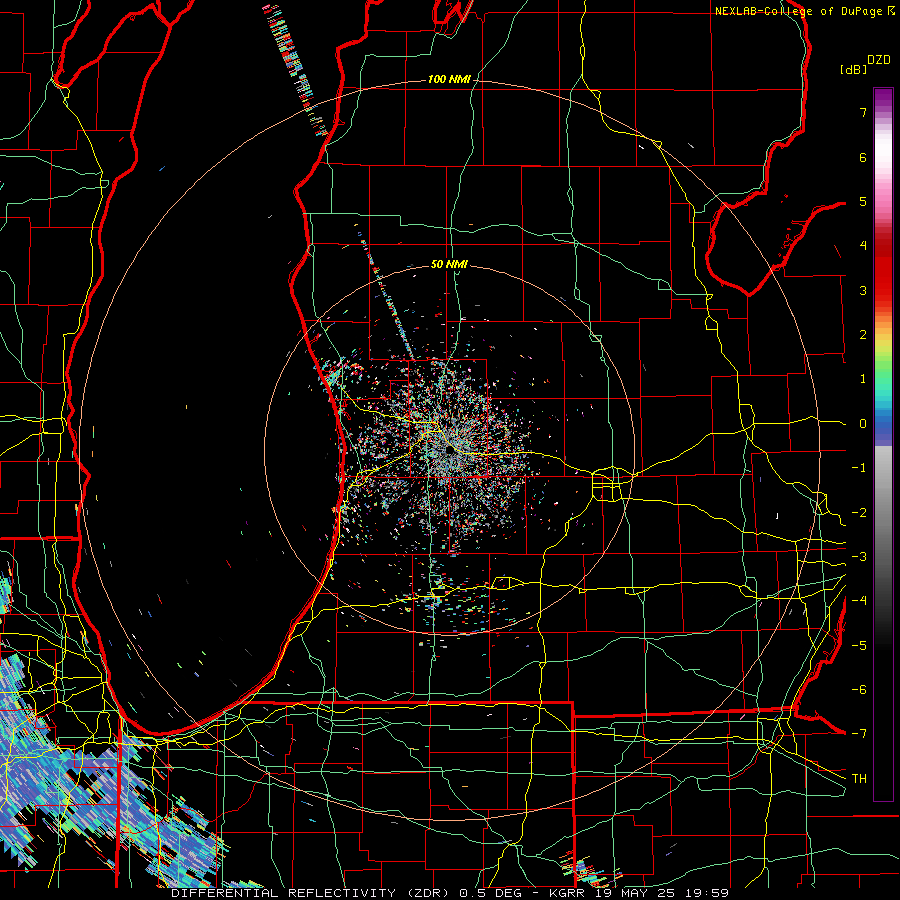The image size is (900, 900).
Task: Click the -4 dB tick label
Action: 859,601
